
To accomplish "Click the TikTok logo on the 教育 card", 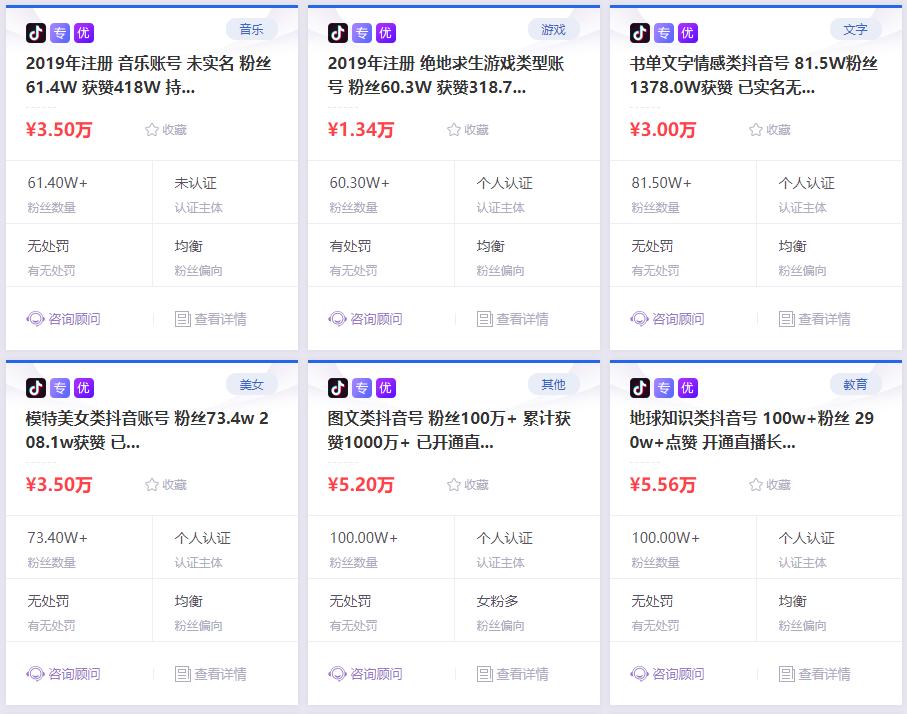I will coord(641,387).
